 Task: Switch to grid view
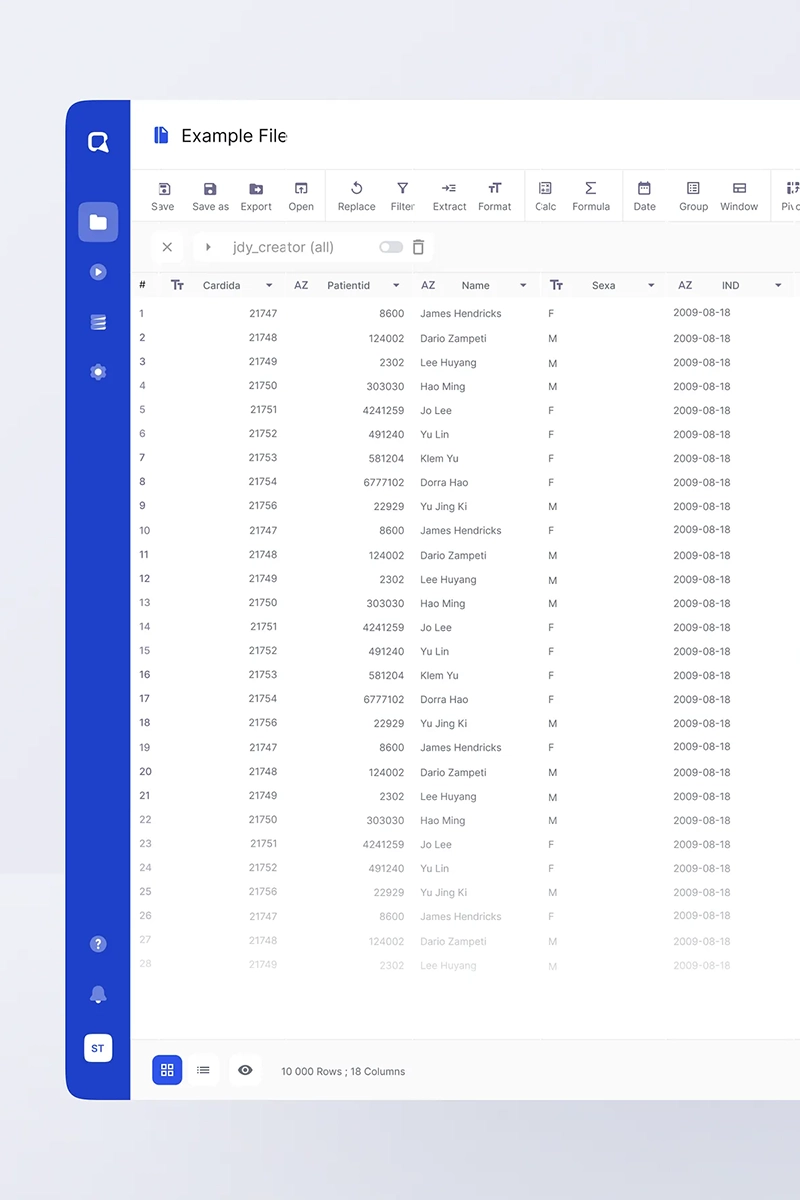click(167, 1070)
